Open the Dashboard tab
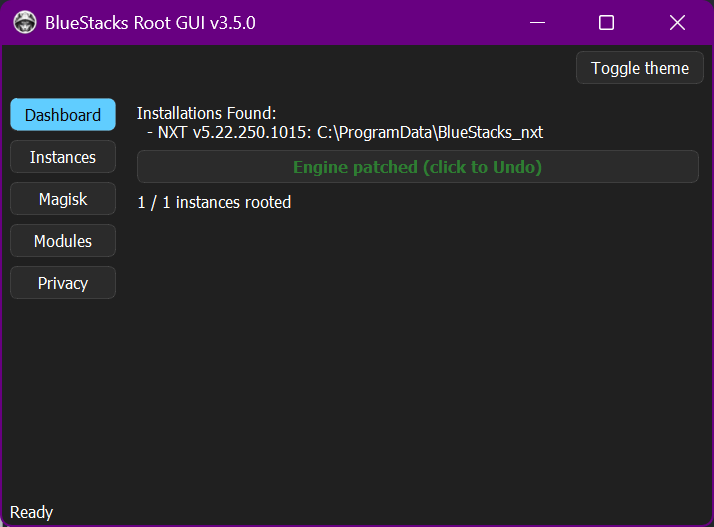Viewport: 714px width, 527px height. (63, 115)
